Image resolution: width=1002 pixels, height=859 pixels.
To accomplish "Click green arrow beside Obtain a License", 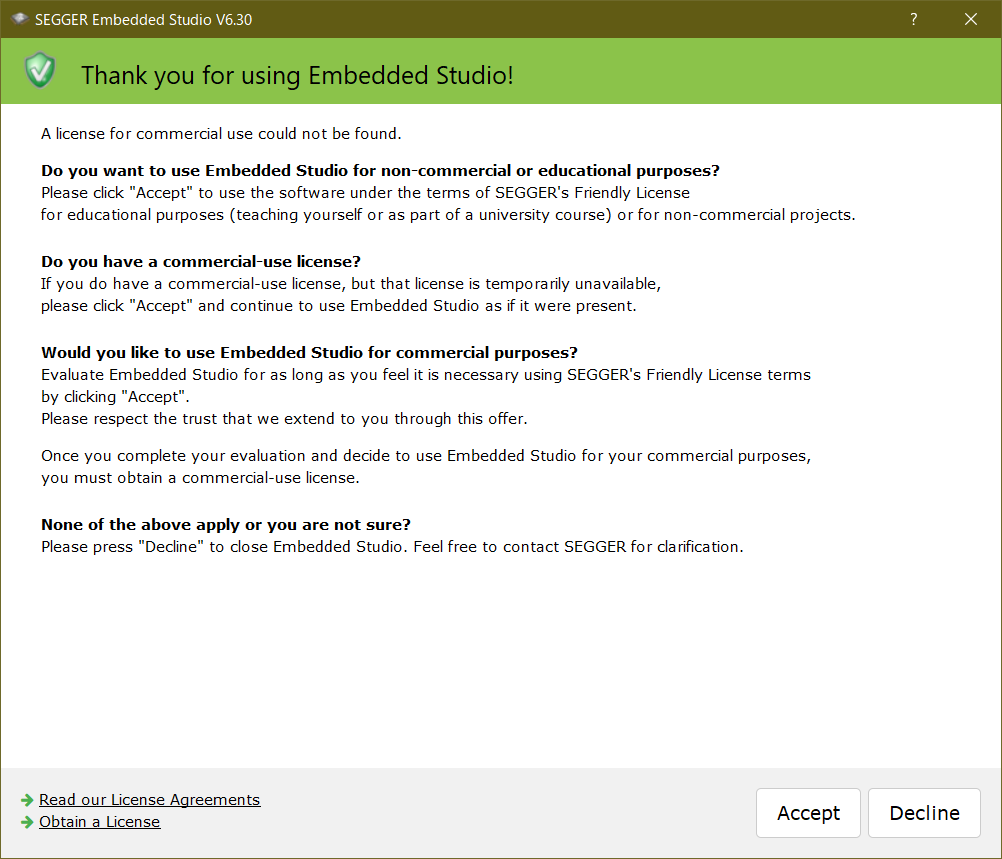I will [x=27, y=822].
